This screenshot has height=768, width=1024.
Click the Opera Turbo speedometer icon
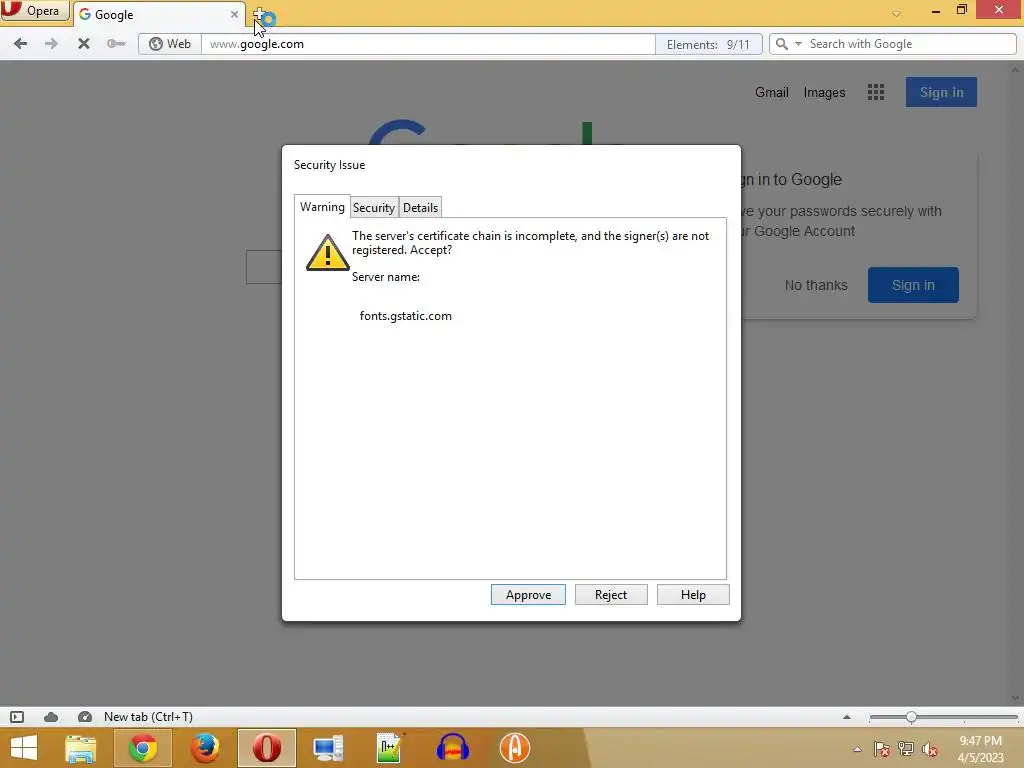pos(85,716)
